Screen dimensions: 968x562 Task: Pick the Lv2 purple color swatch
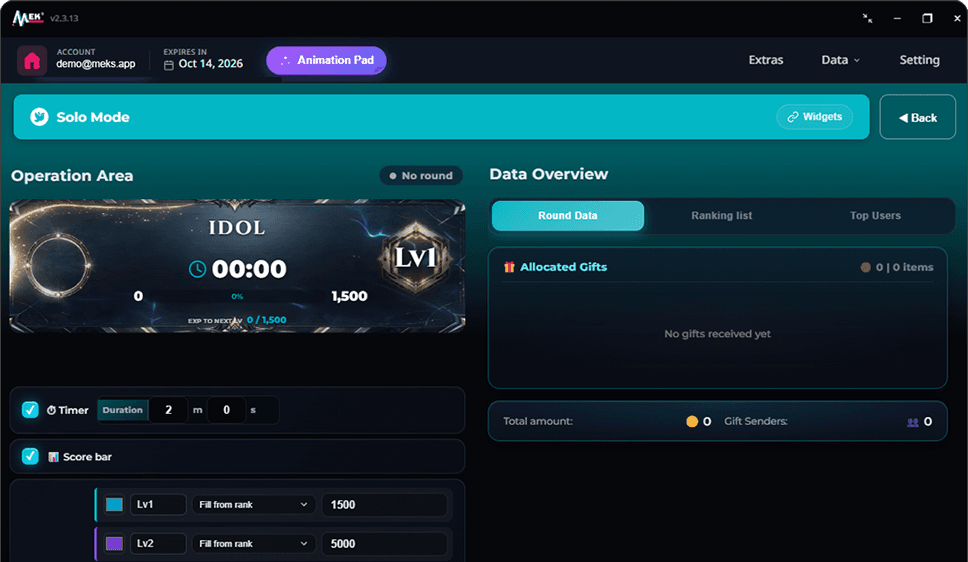(114, 543)
